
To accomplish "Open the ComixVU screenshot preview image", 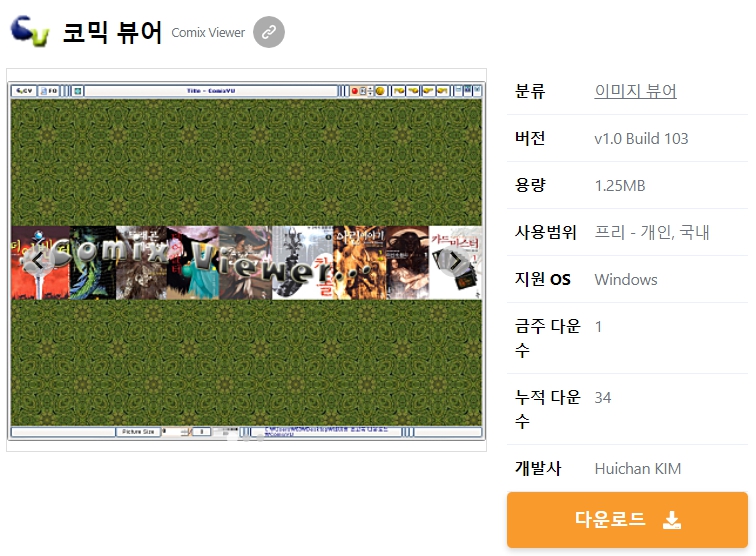I will click(246, 260).
